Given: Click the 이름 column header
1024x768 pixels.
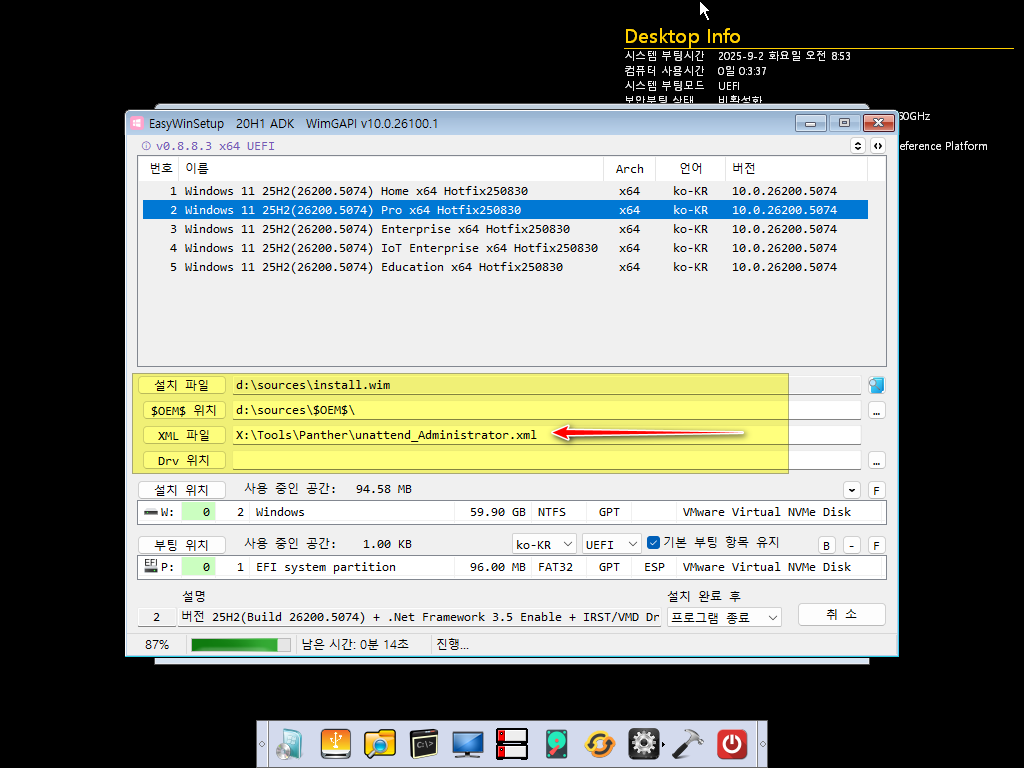Looking at the screenshot, I should pos(391,168).
